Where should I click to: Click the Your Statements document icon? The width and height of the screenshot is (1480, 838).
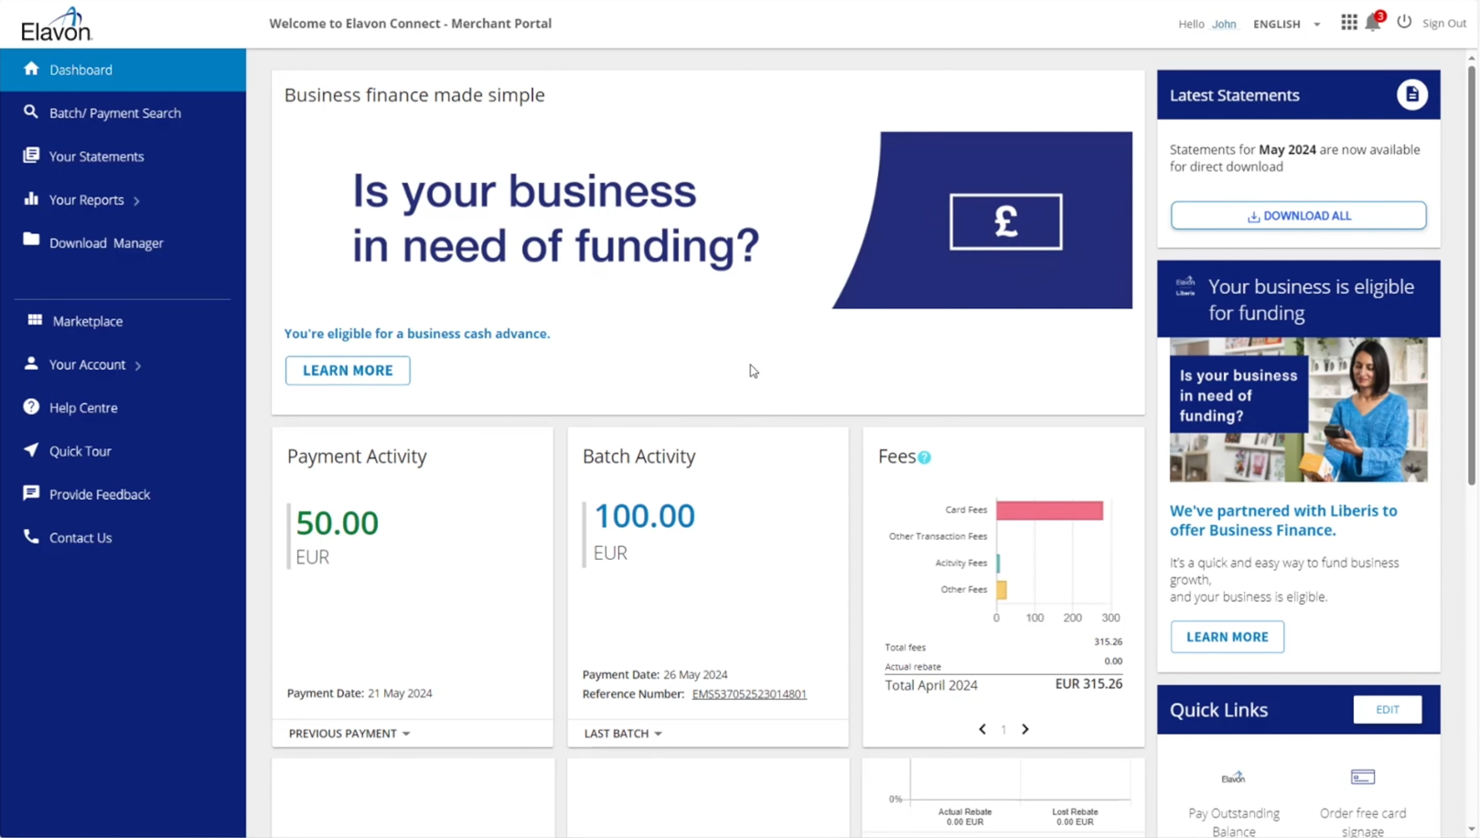coord(31,155)
